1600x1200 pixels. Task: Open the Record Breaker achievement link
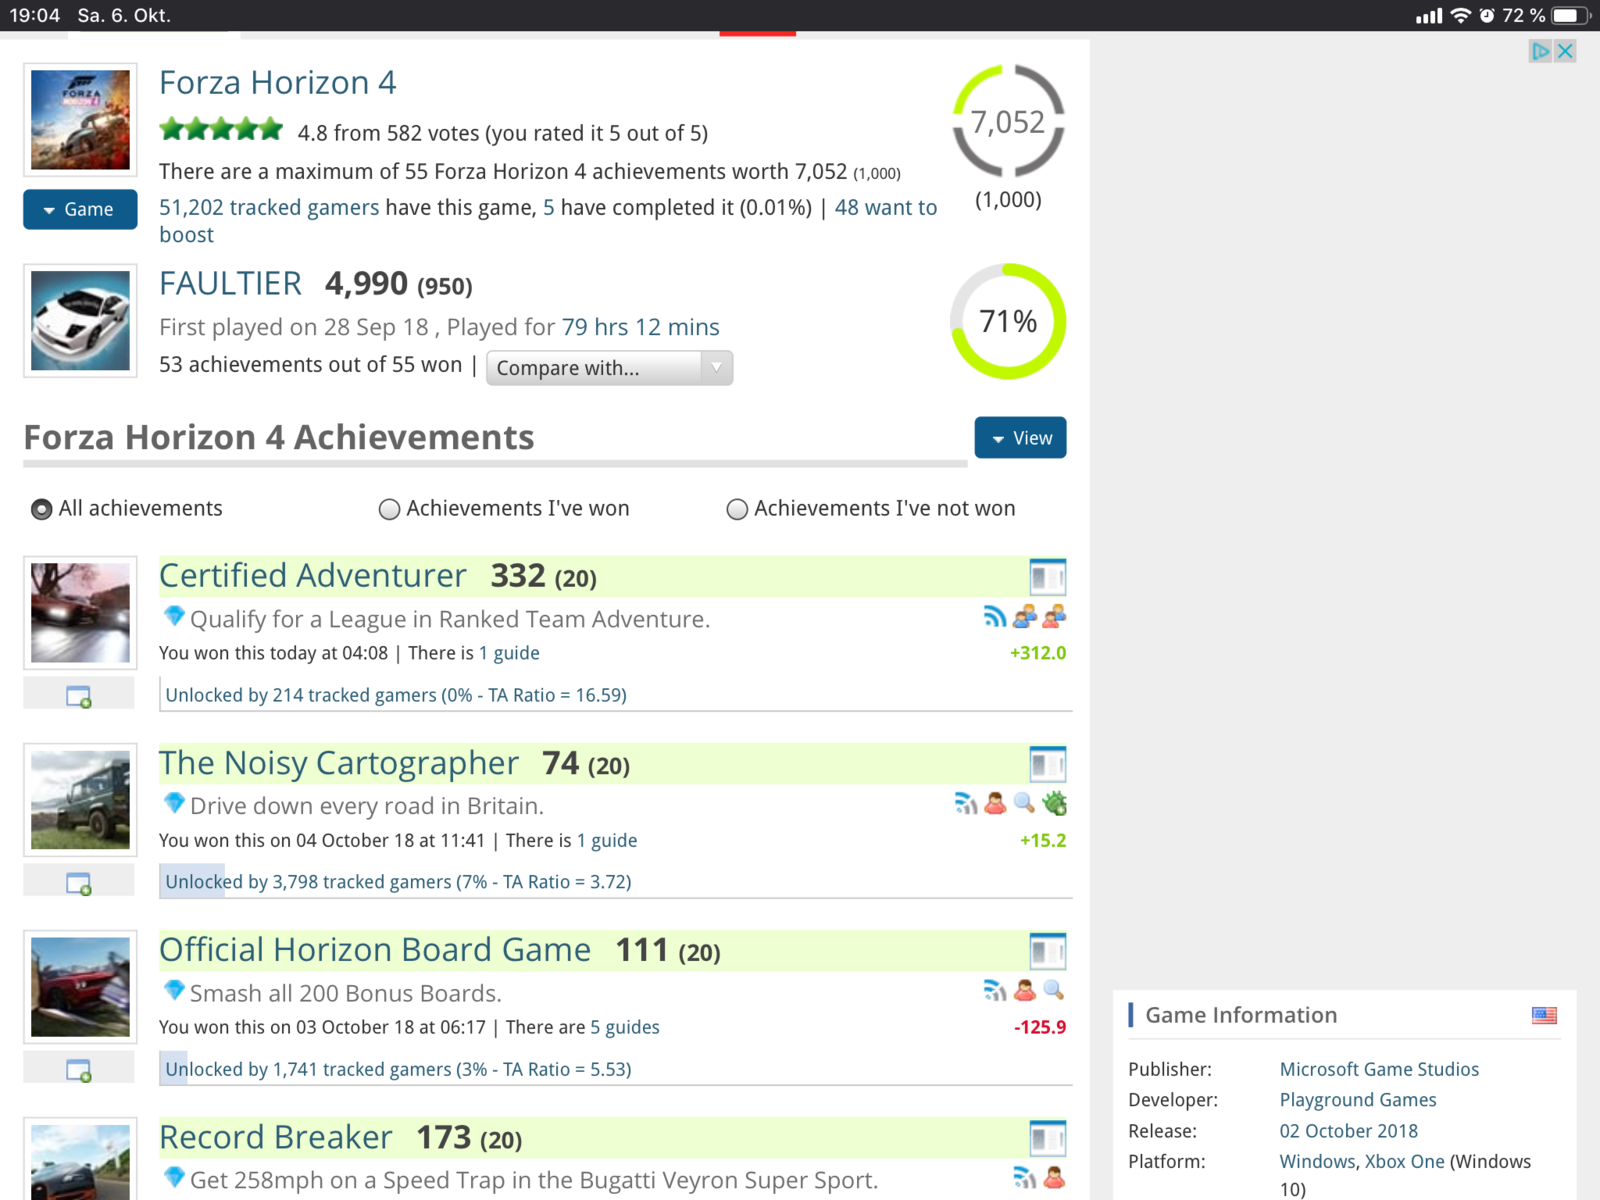pyautogui.click(x=275, y=1137)
